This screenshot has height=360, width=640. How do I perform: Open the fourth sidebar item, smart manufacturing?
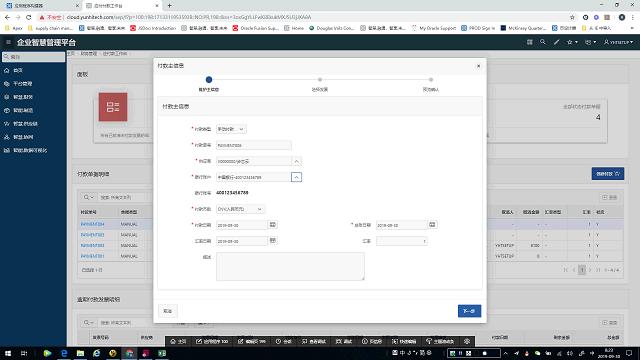[x=33, y=110]
